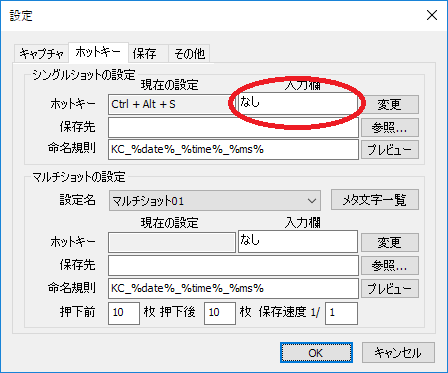Click the multi-shot 保存先 path field
448x373 pixels.
[x=233, y=265]
